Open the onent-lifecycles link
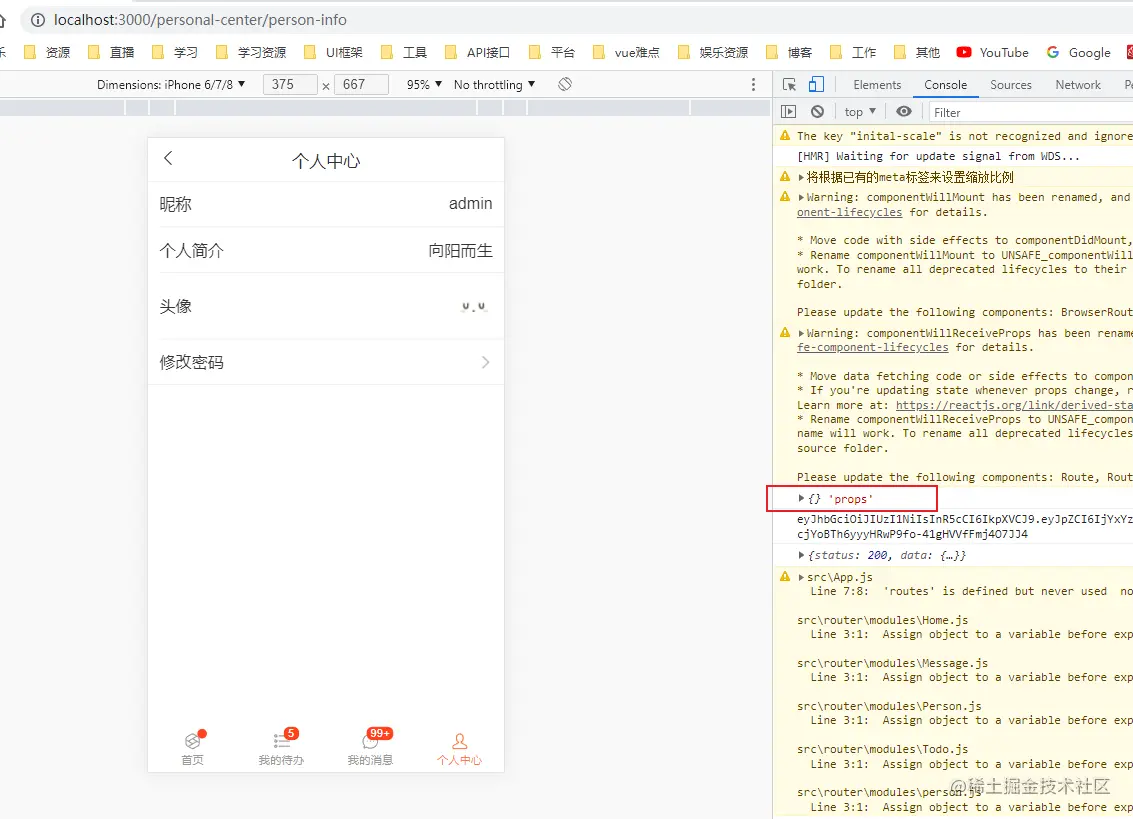The height and width of the screenshot is (819, 1133). (850, 212)
